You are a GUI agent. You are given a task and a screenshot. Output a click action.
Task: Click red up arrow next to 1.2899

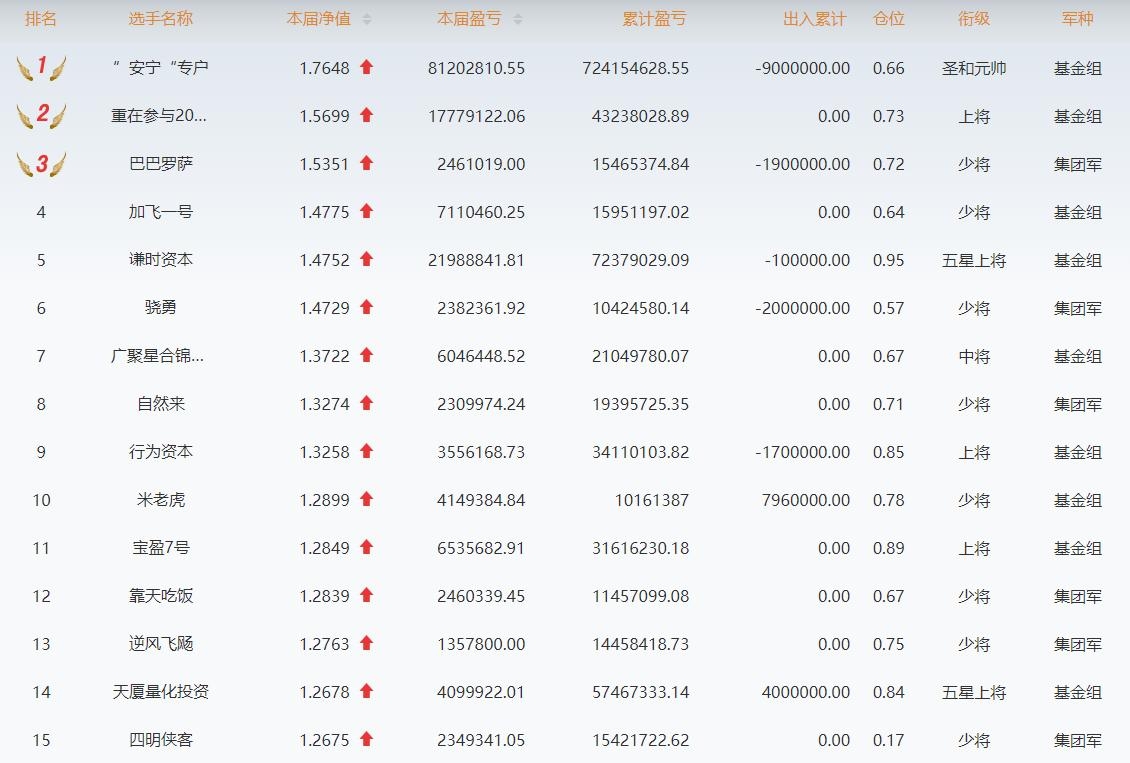[x=366, y=499]
